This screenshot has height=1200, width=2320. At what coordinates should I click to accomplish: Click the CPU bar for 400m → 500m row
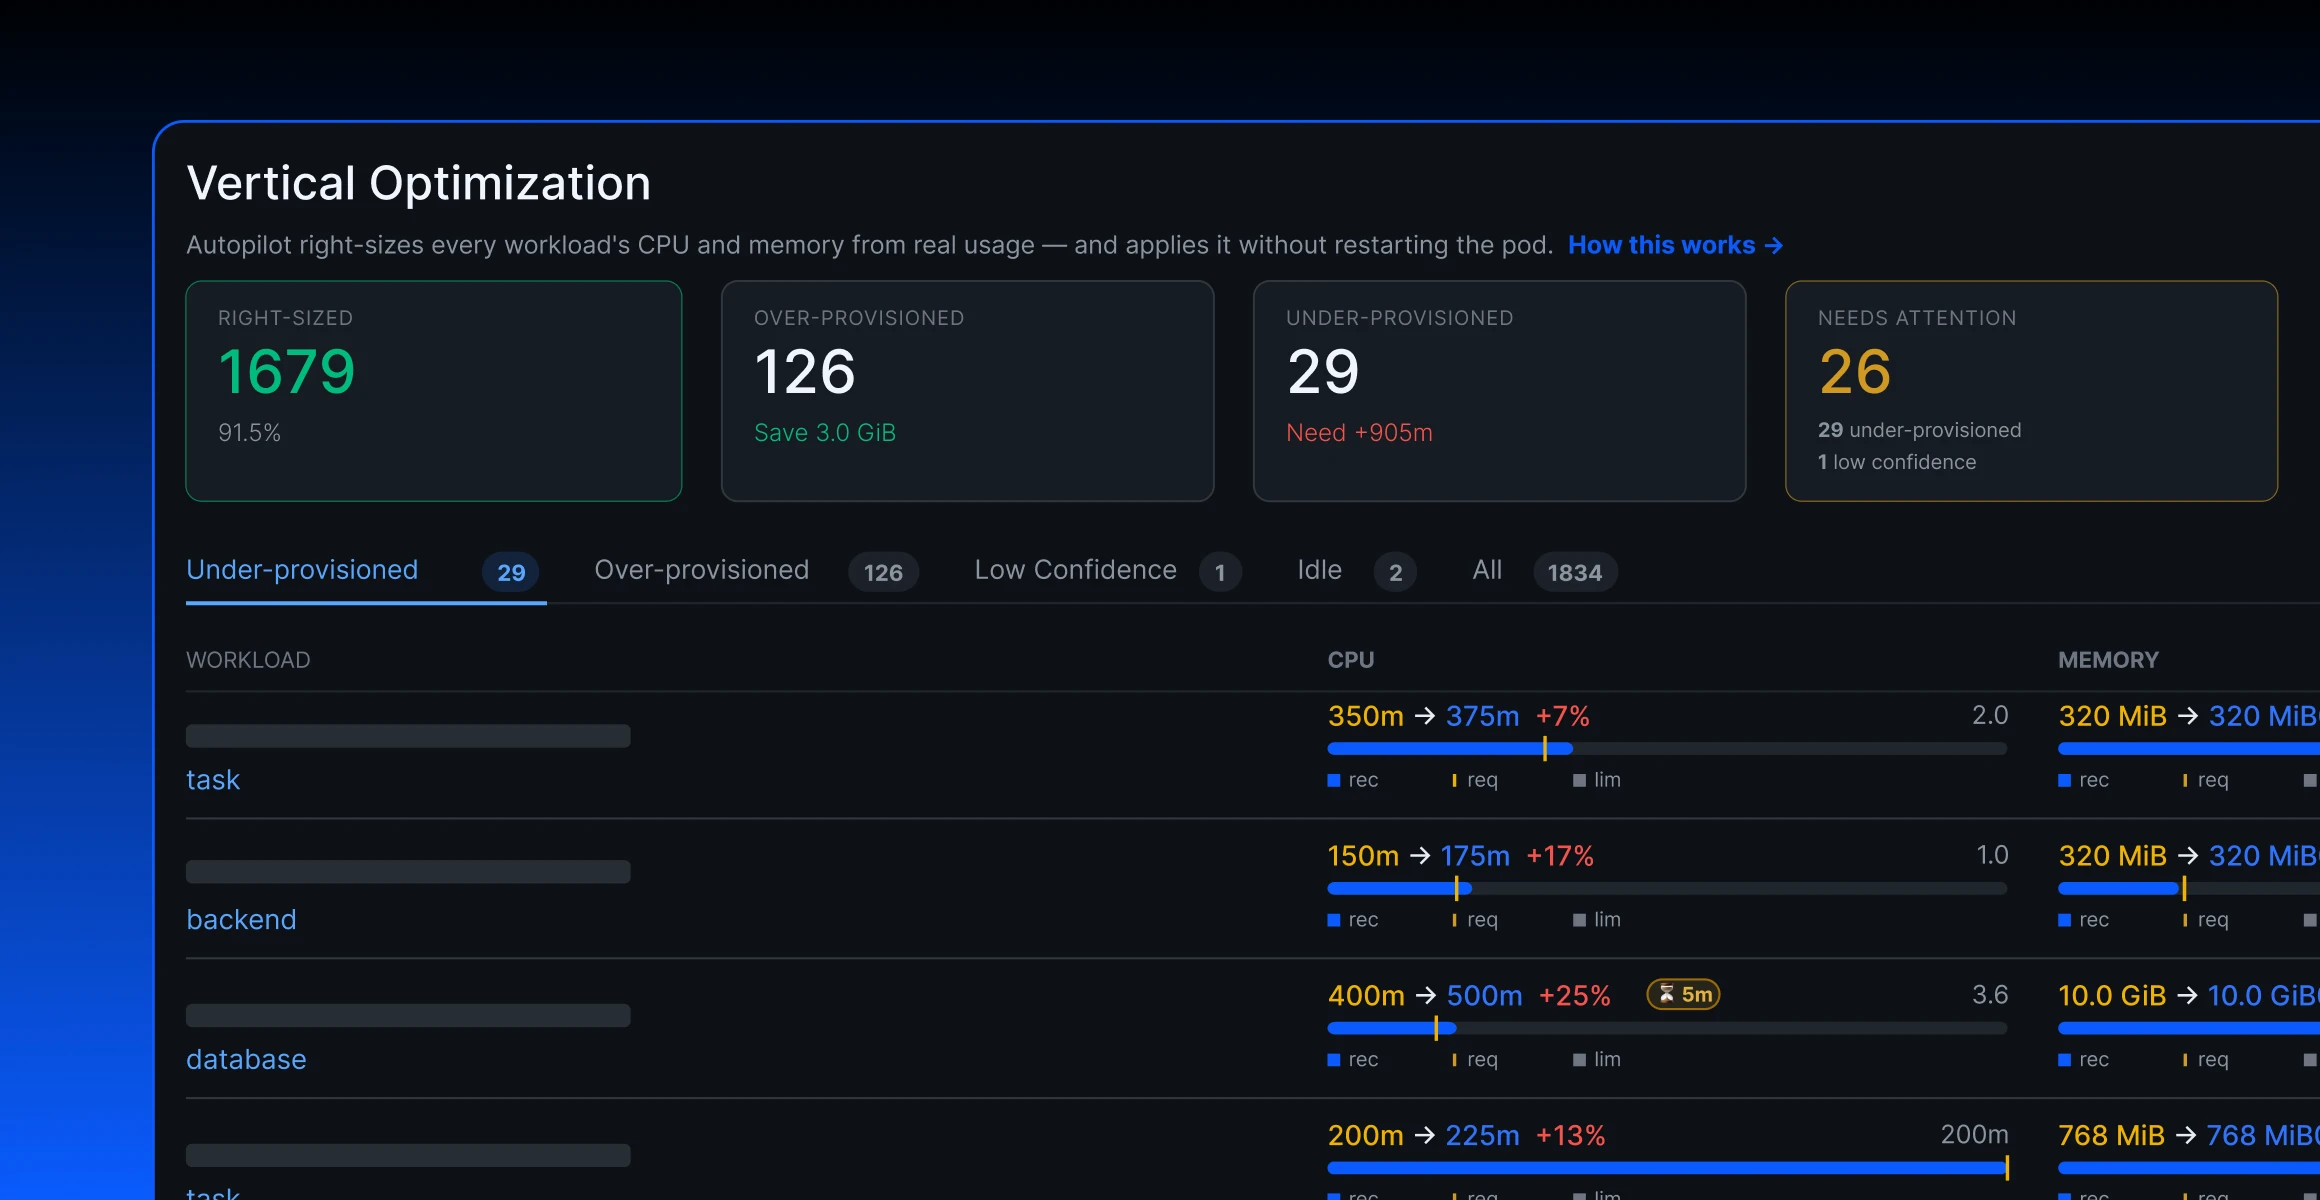pos(1667,1028)
